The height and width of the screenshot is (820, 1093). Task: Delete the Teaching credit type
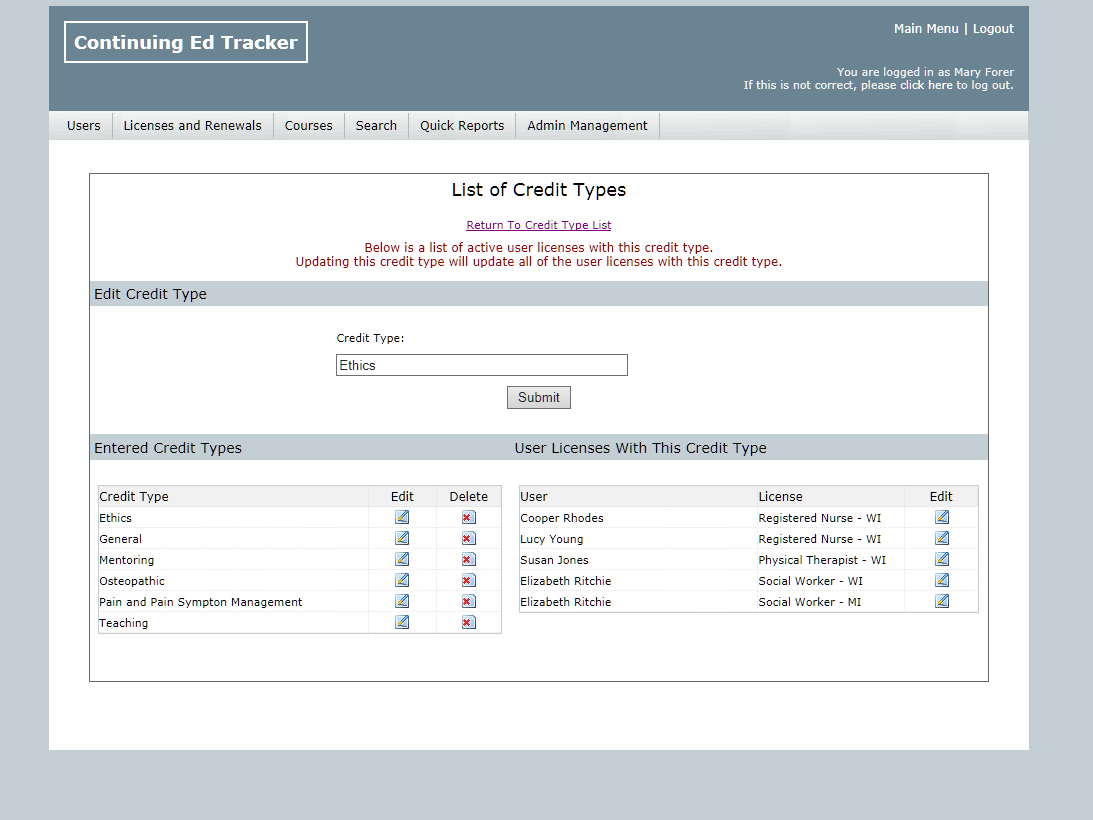(468, 622)
